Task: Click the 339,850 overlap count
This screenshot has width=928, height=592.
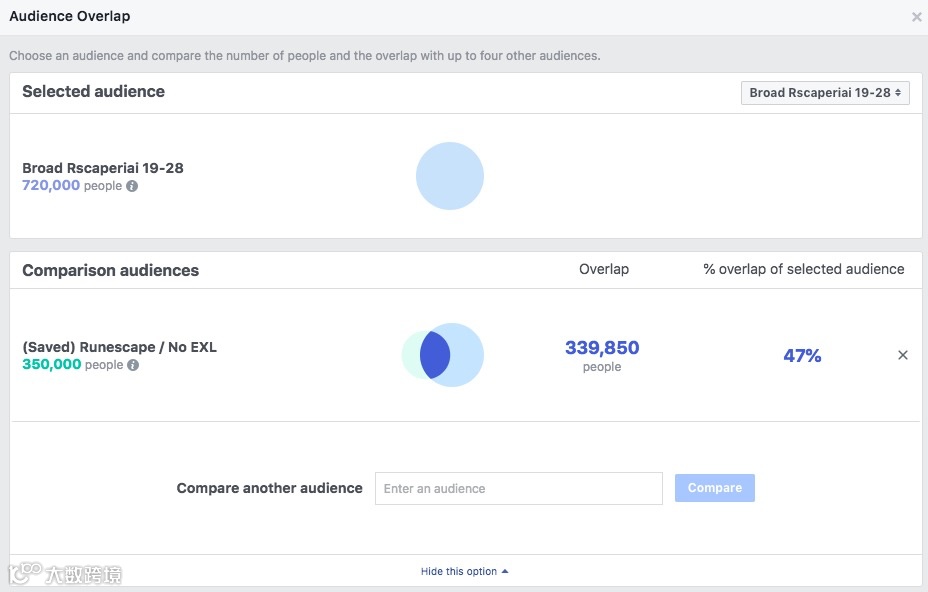Action: [x=602, y=348]
